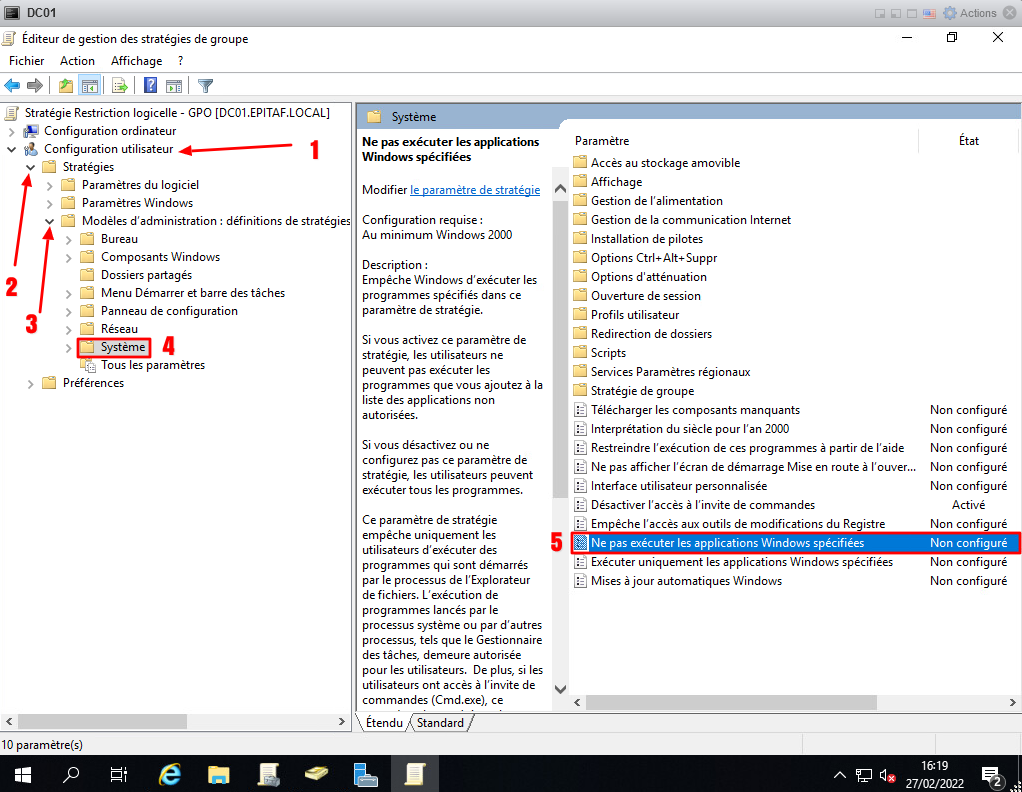Click the Filter funnel toolbar icon
The height and width of the screenshot is (792, 1022).
click(x=205, y=86)
